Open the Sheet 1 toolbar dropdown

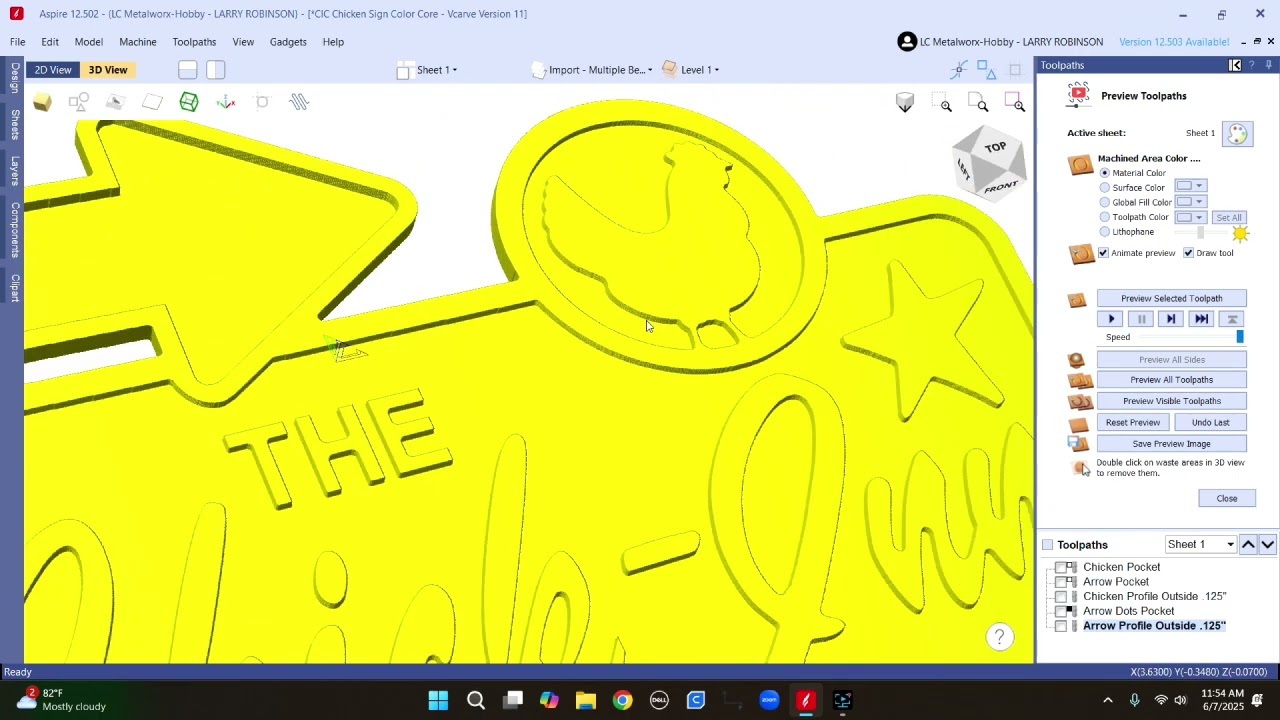pyautogui.click(x=428, y=70)
